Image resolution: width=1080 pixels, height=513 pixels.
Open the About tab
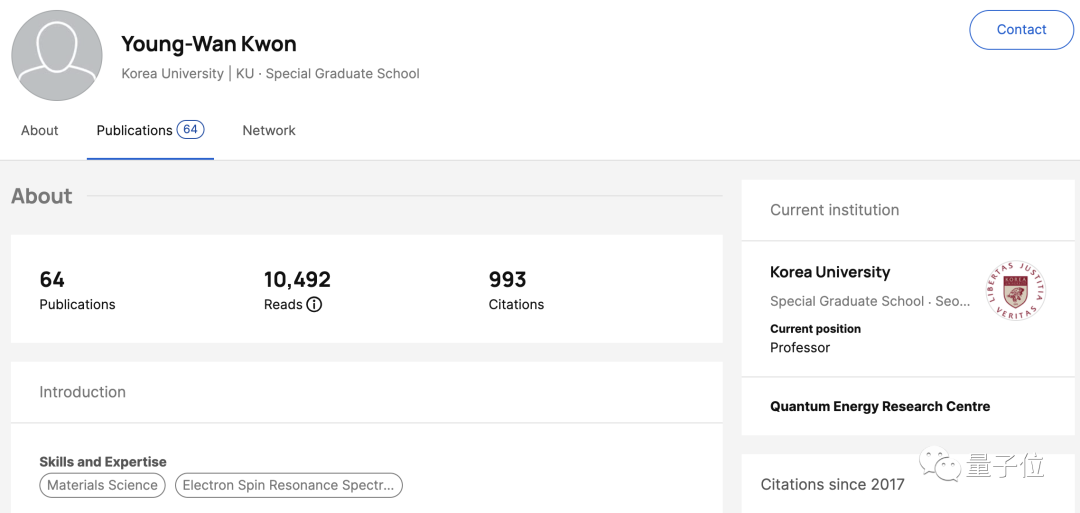coord(40,130)
